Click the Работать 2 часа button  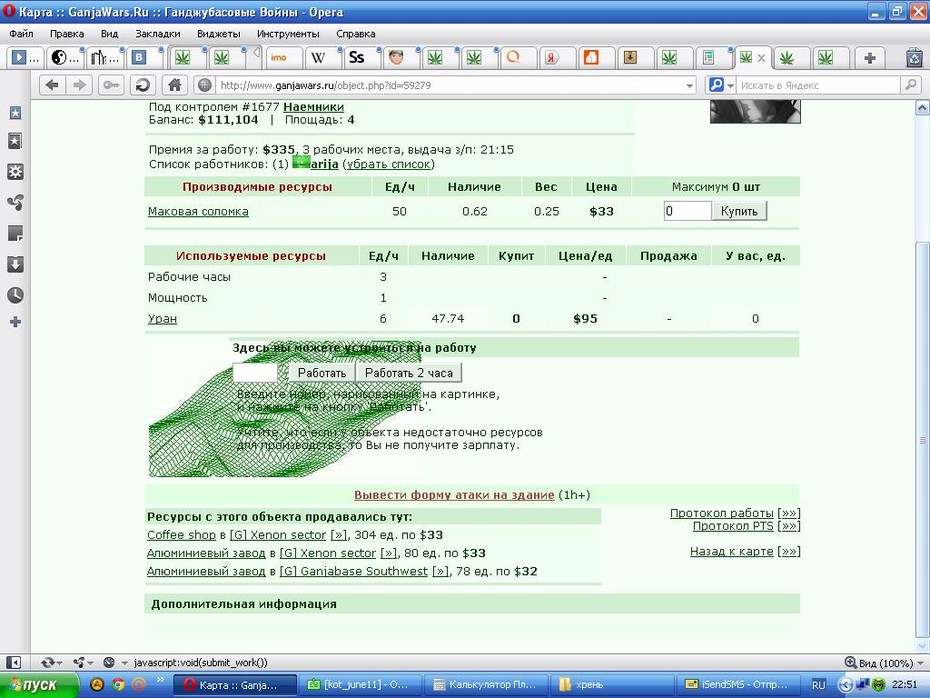coord(409,373)
